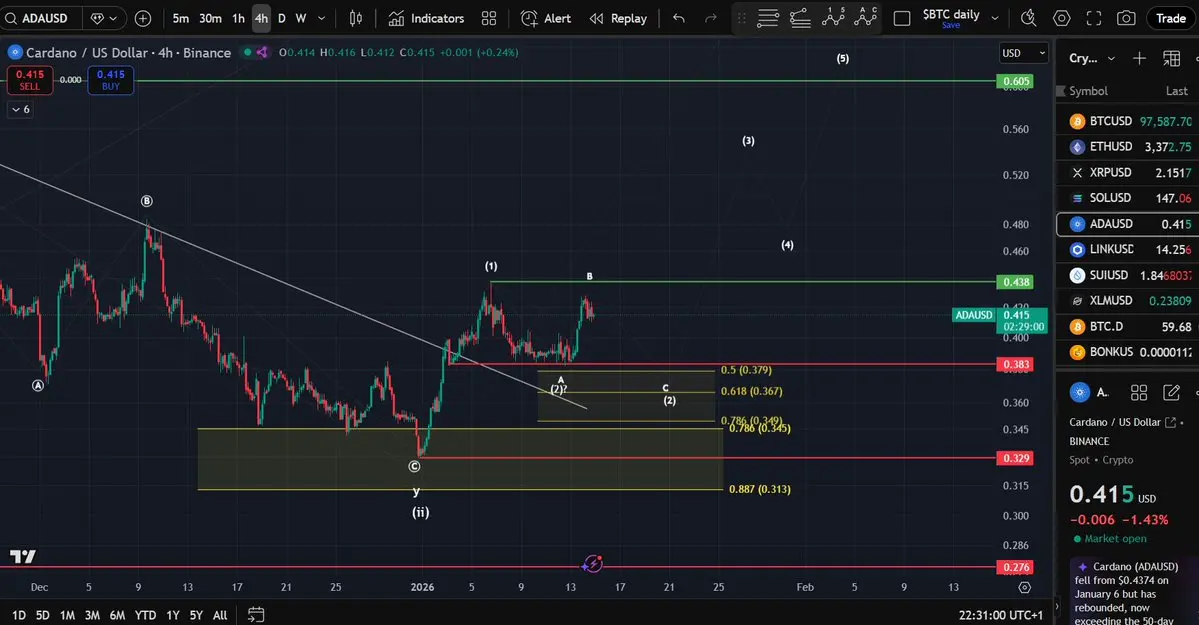Select BTC.D in the watchlist
The image size is (1199, 625).
[x=1128, y=327]
